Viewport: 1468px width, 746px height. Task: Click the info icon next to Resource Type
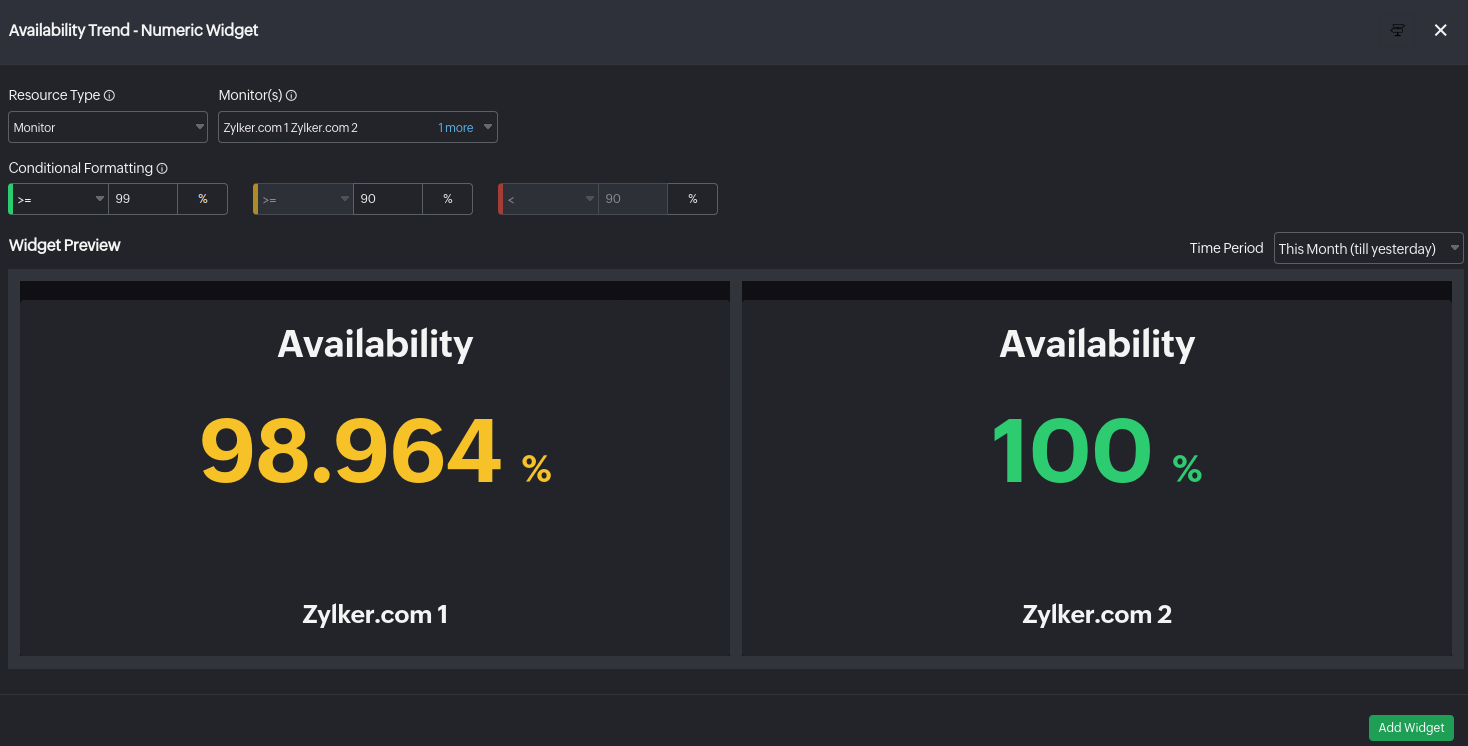pyautogui.click(x=110, y=95)
